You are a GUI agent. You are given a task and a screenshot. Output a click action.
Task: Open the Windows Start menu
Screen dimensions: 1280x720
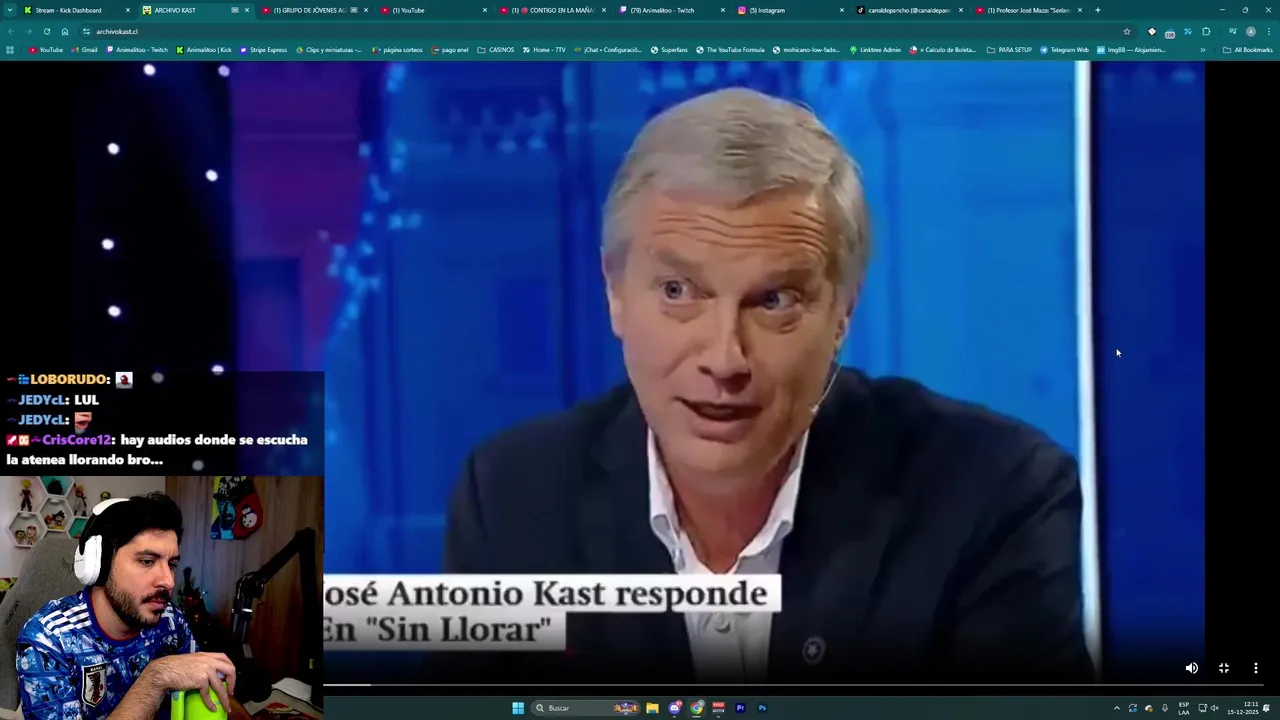pos(518,708)
